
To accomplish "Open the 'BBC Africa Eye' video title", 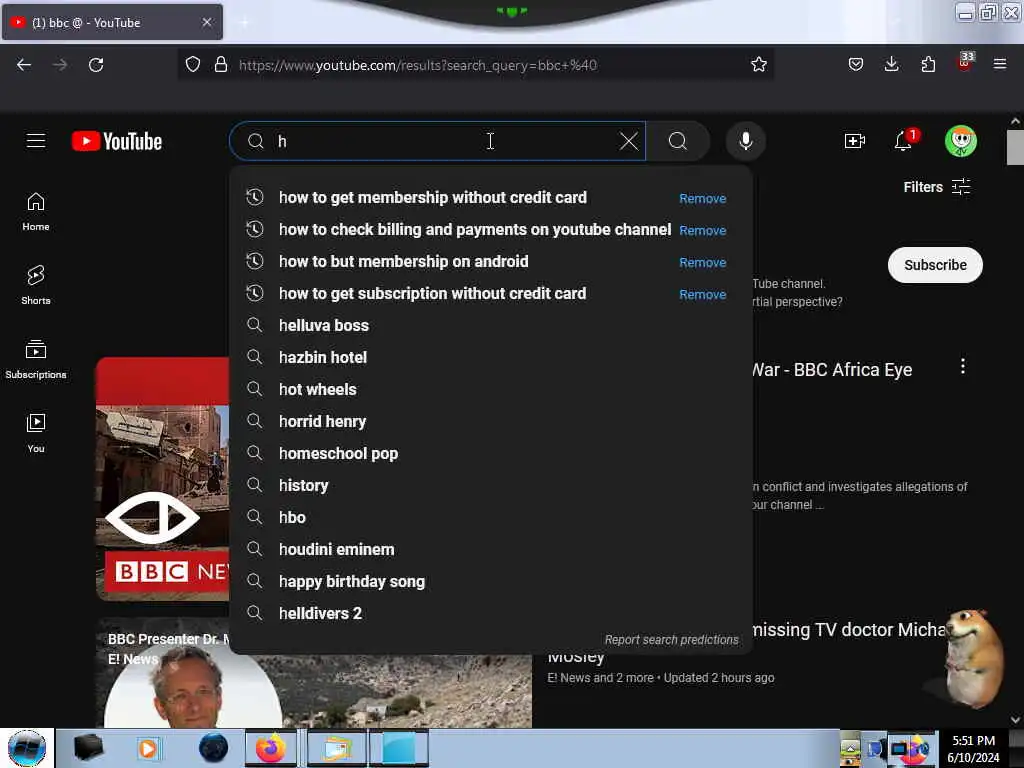I will click(x=833, y=370).
